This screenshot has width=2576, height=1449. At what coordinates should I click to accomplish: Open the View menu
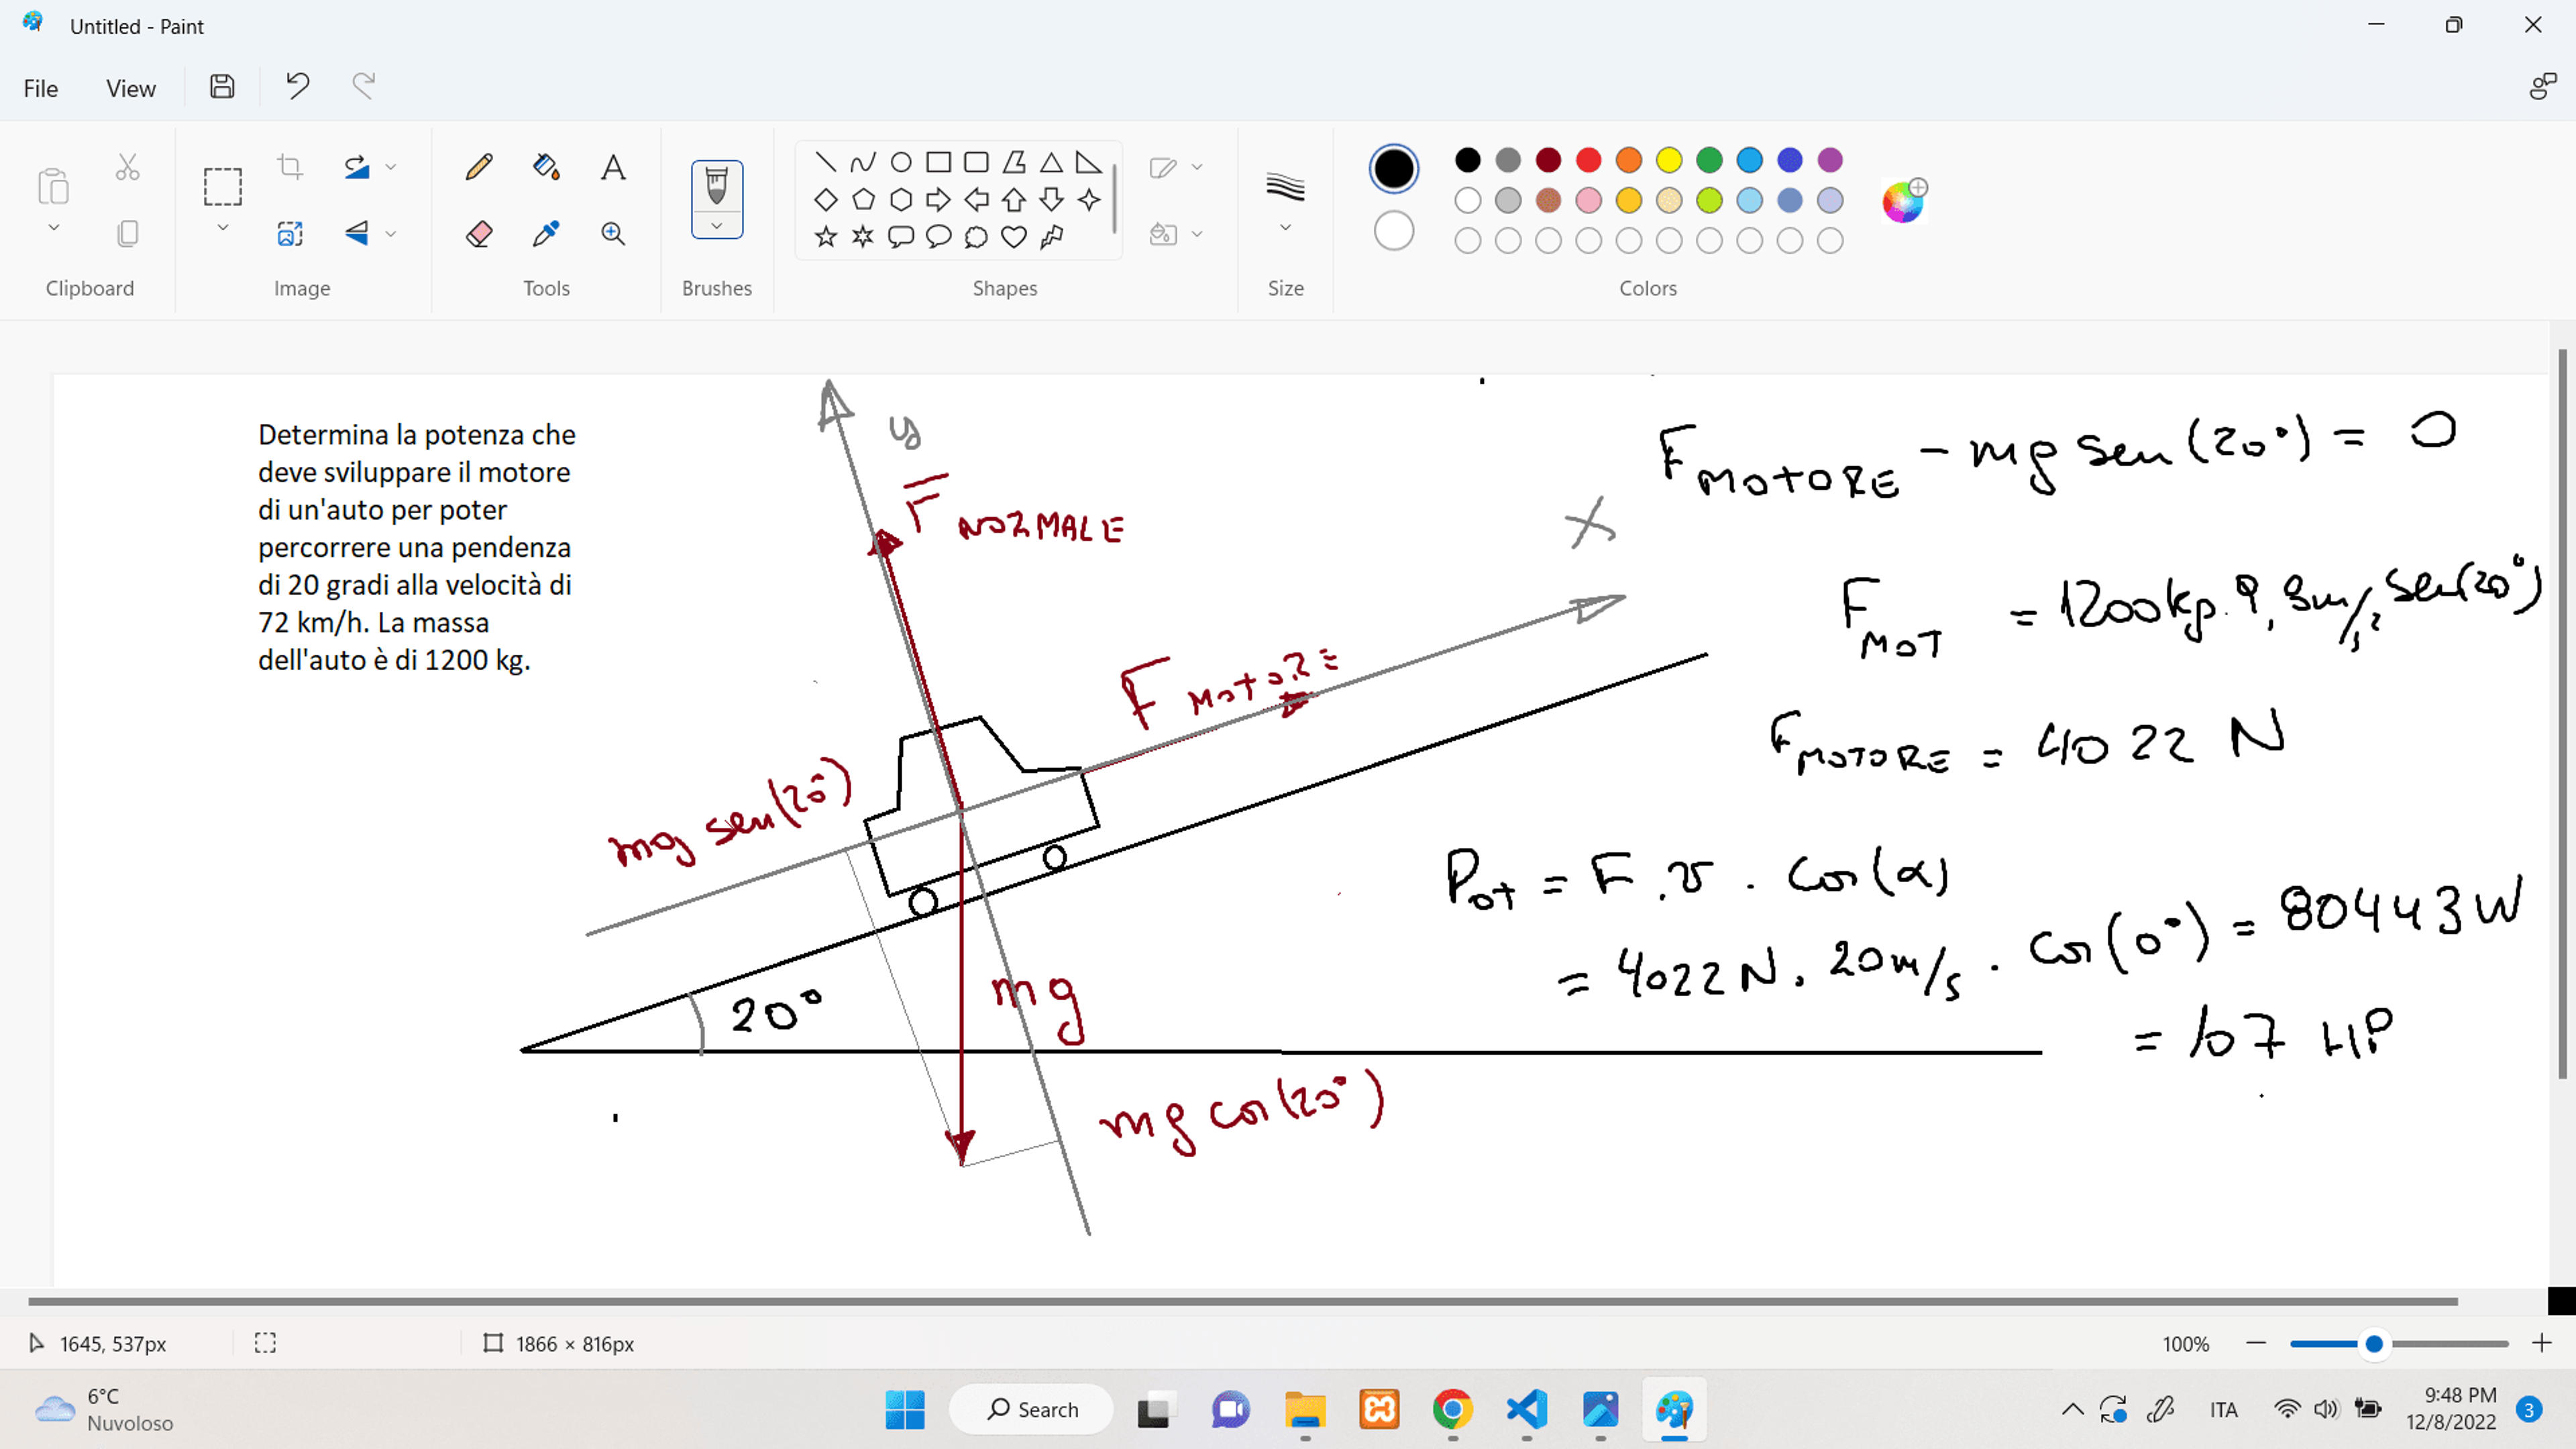point(131,88)
